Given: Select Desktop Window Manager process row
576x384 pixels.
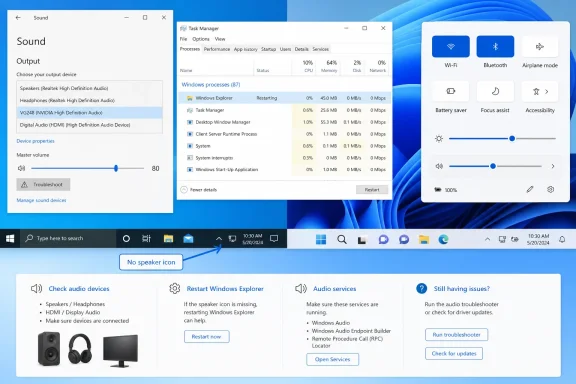Looking at the screenshot, I should pyautogui.click(x=285, y=122).
